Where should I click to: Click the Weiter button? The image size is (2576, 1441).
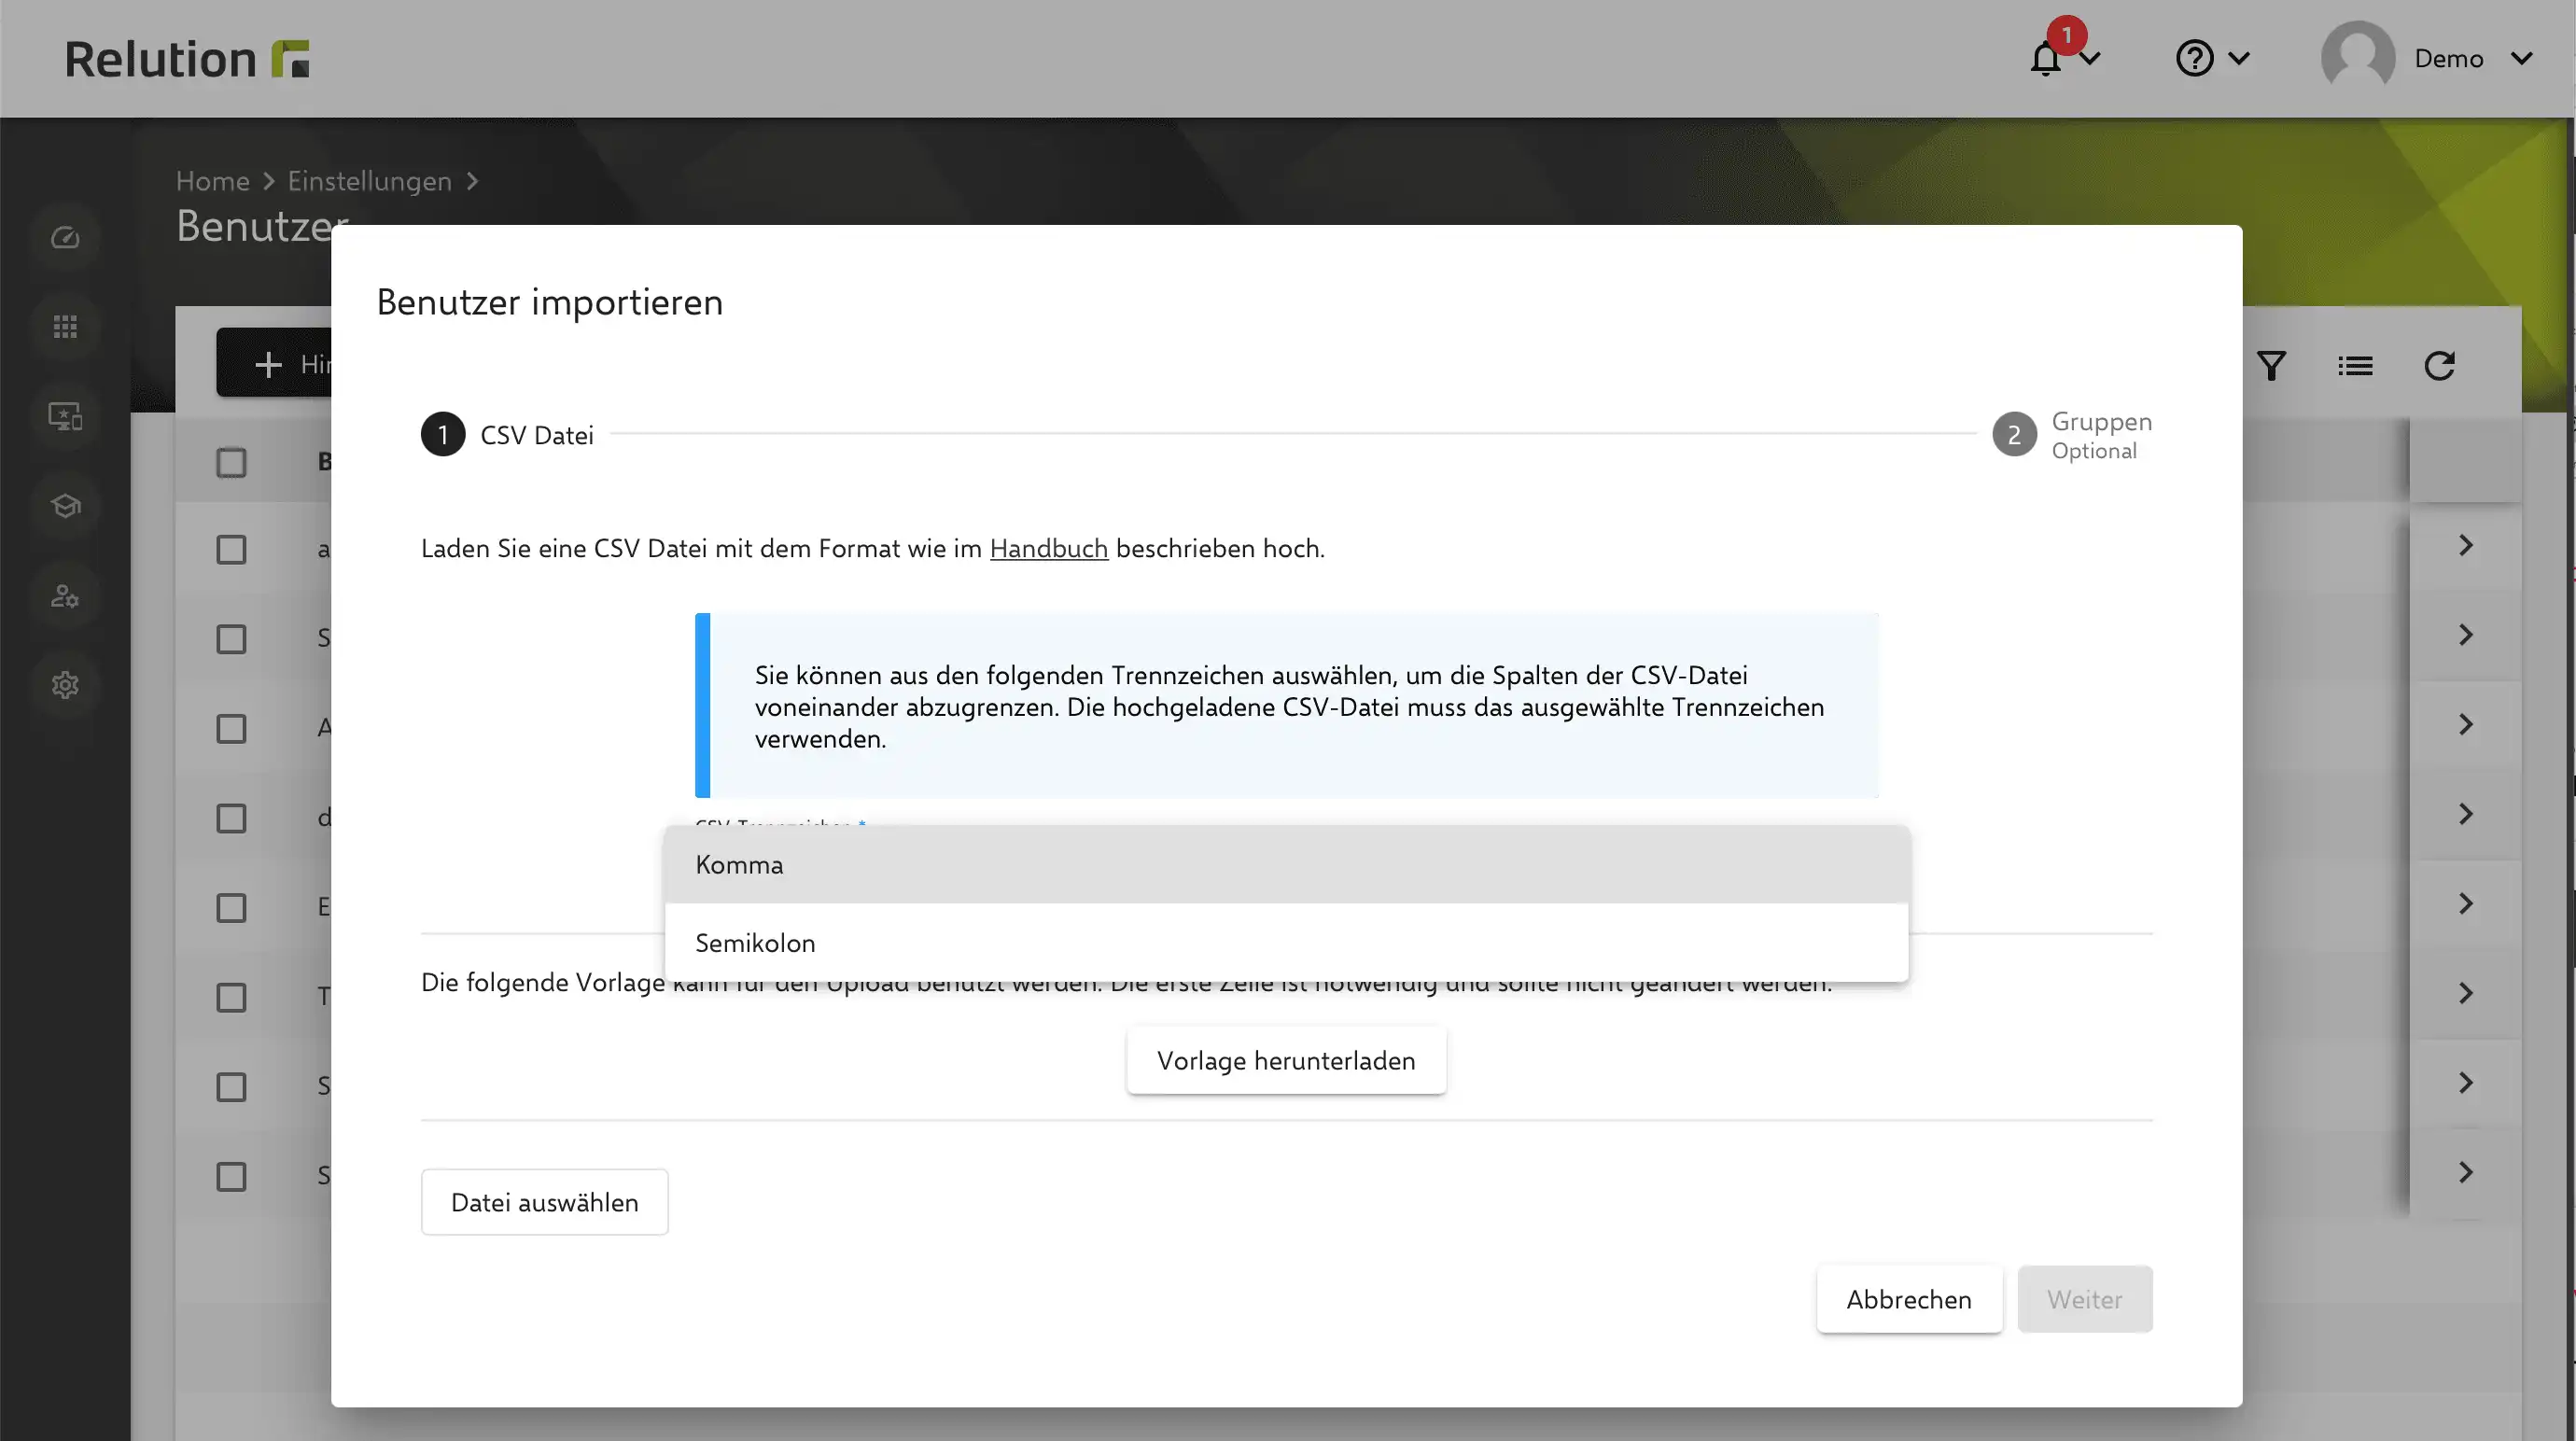point(2084,1299)
